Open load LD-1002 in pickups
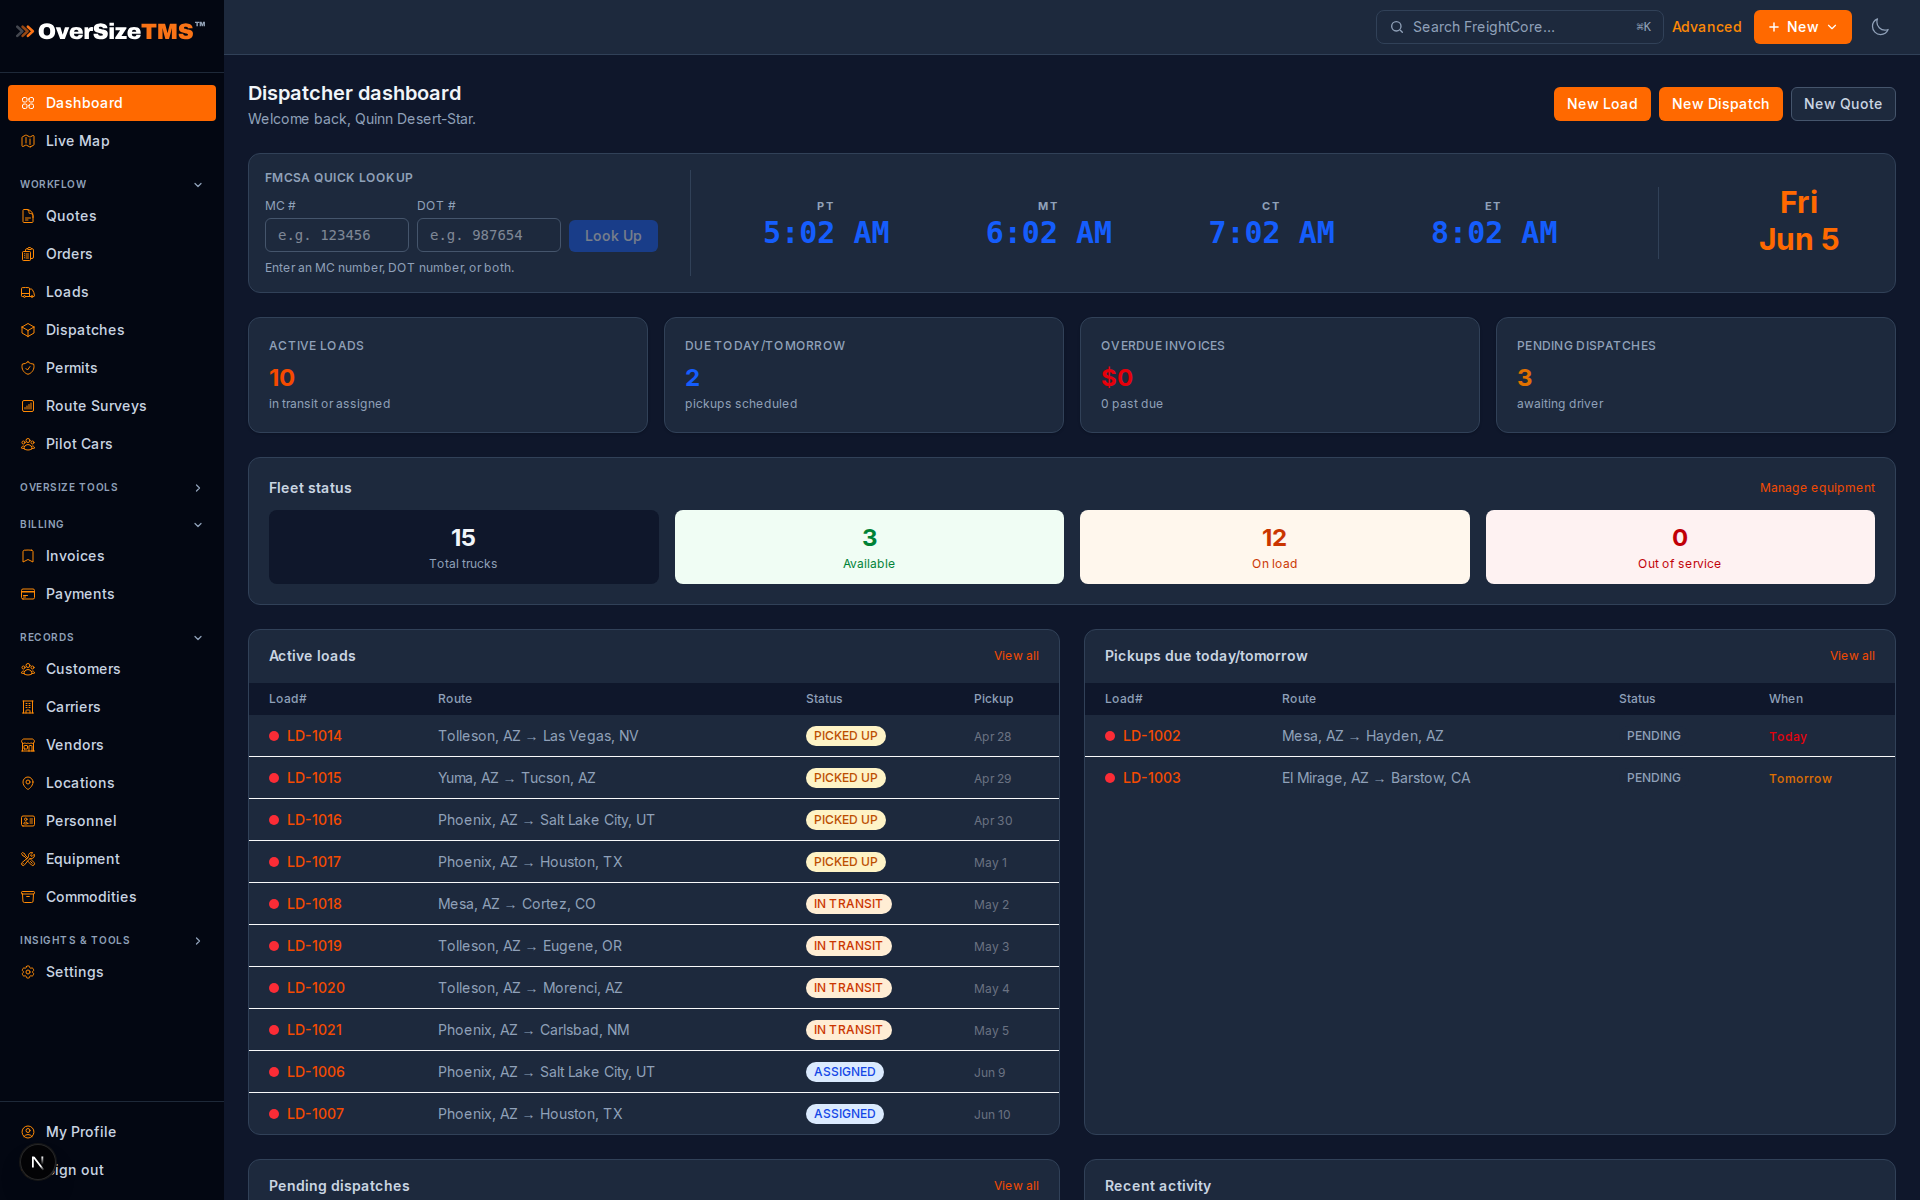Screen dimensions: 1920x1200 [1152, 736]
